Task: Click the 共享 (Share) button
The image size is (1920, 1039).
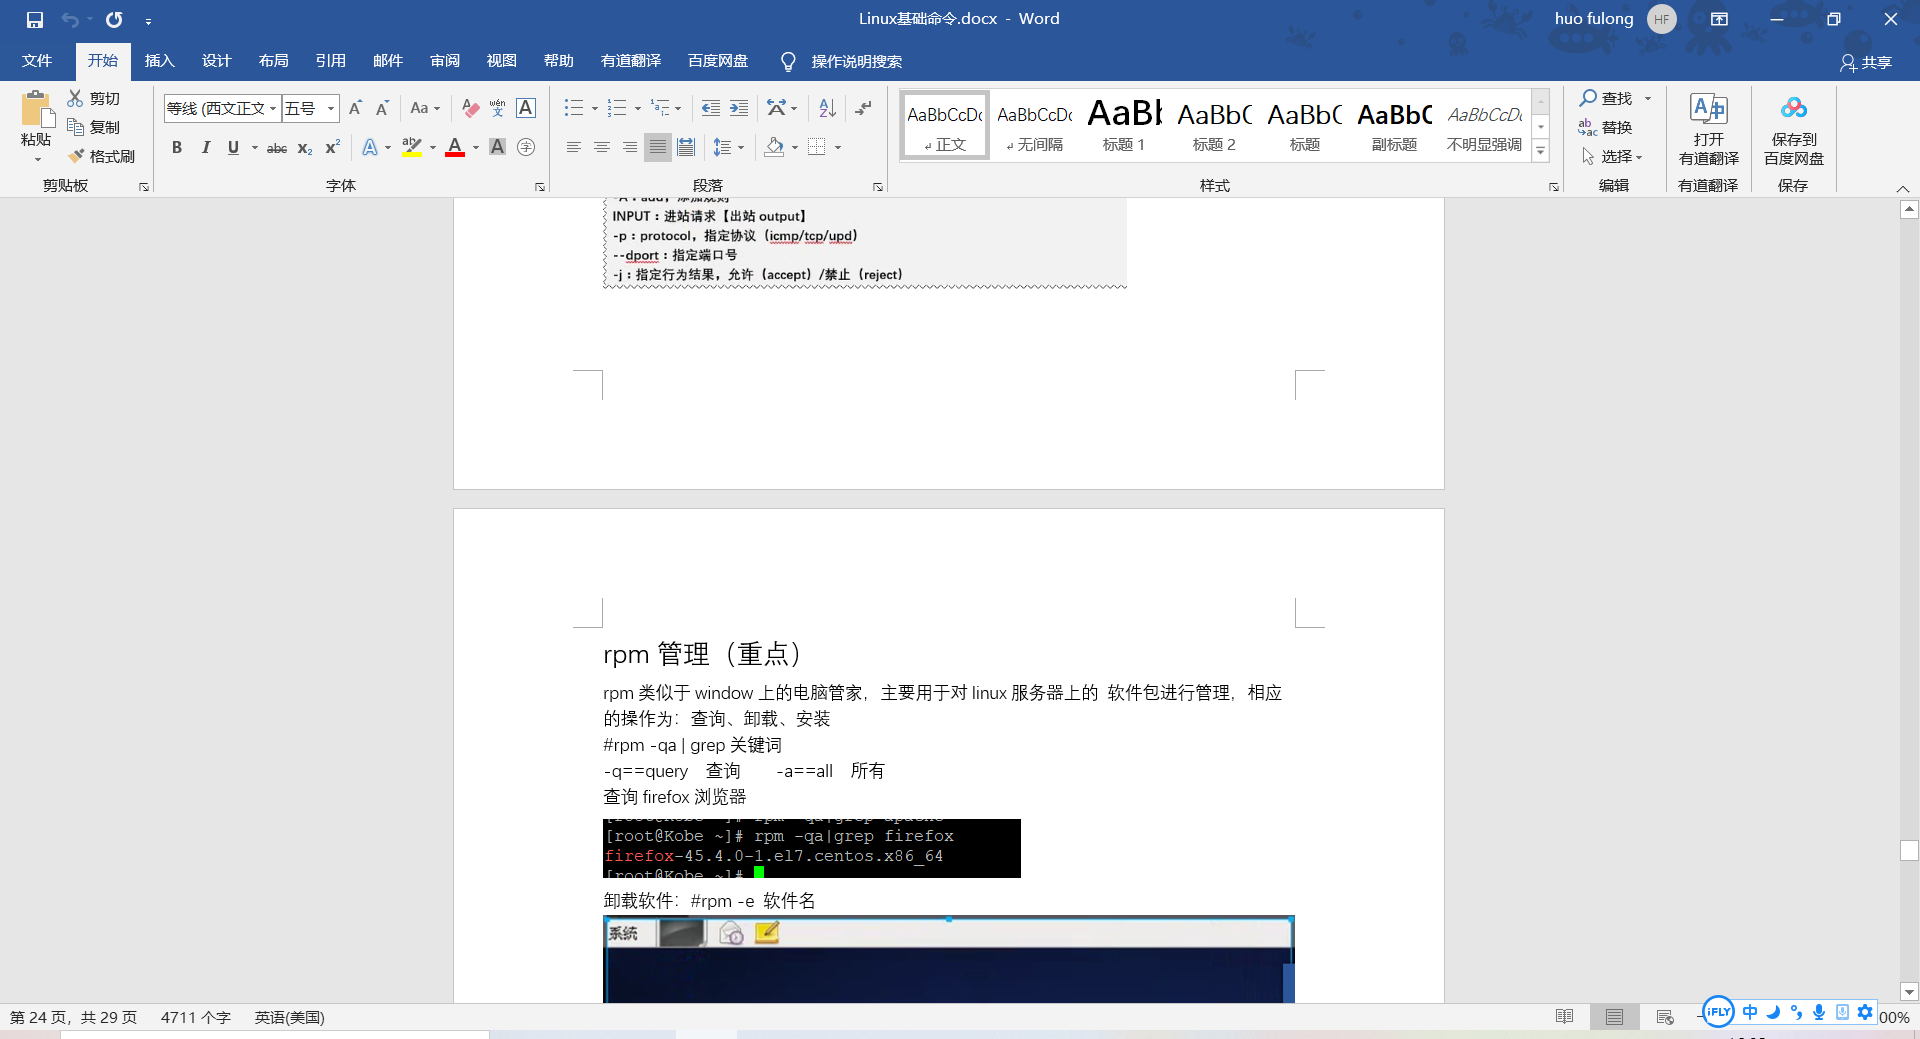Action: coord(1869,62)
